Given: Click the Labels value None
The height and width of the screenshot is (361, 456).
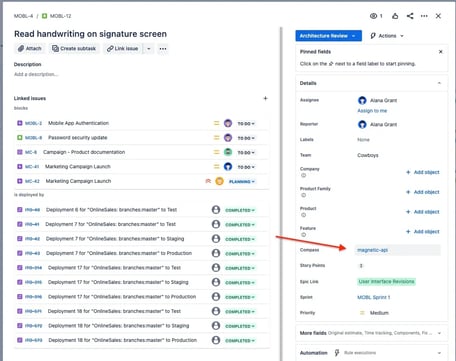Looking at the screenshot, I should [x=363, y=140].
